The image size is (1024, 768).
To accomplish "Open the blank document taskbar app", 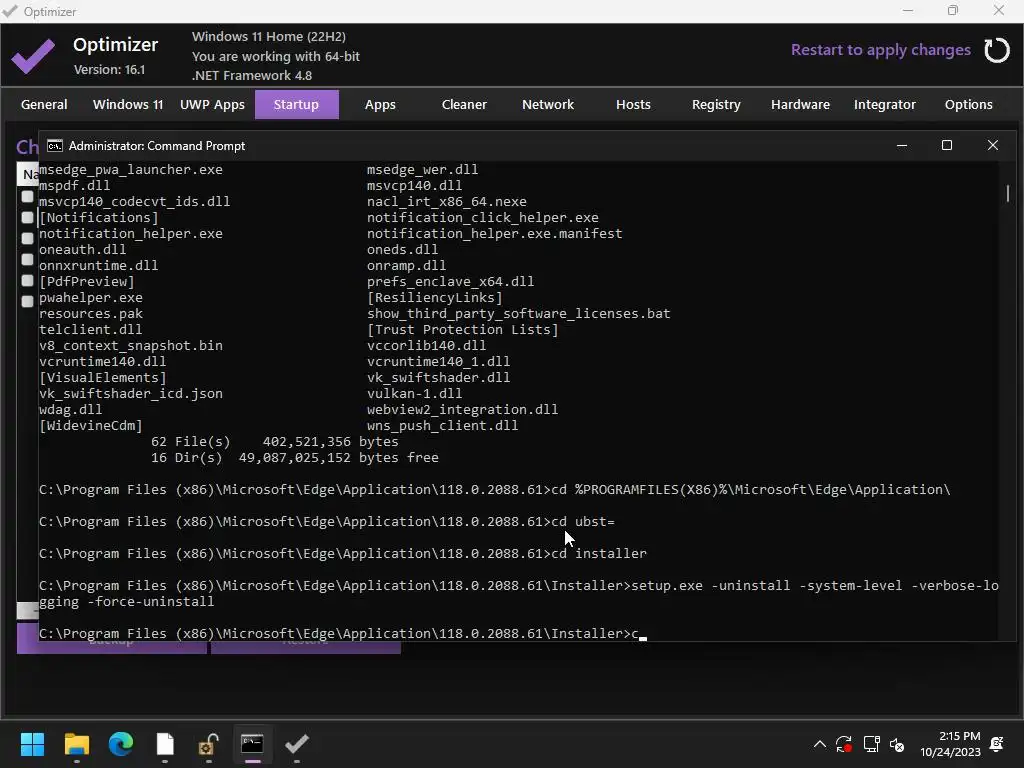I will [x=165, y=744].
